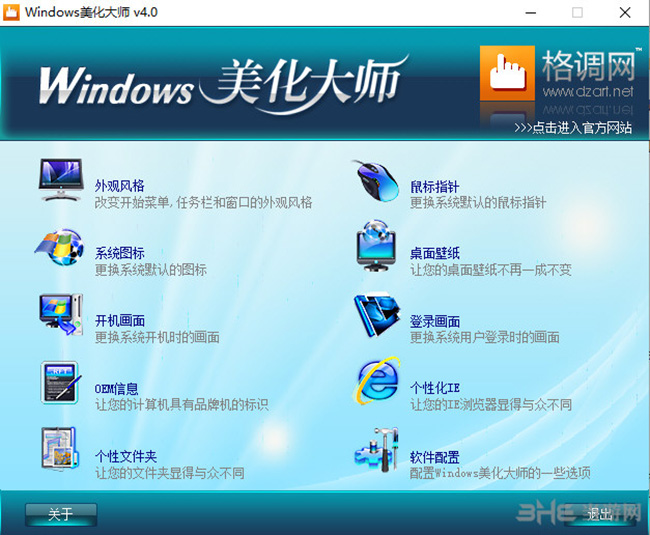The width and height of the screenshot is (650, 535).
Task: Open the 开机画面 title link
Action: click(x=119, y=321)
